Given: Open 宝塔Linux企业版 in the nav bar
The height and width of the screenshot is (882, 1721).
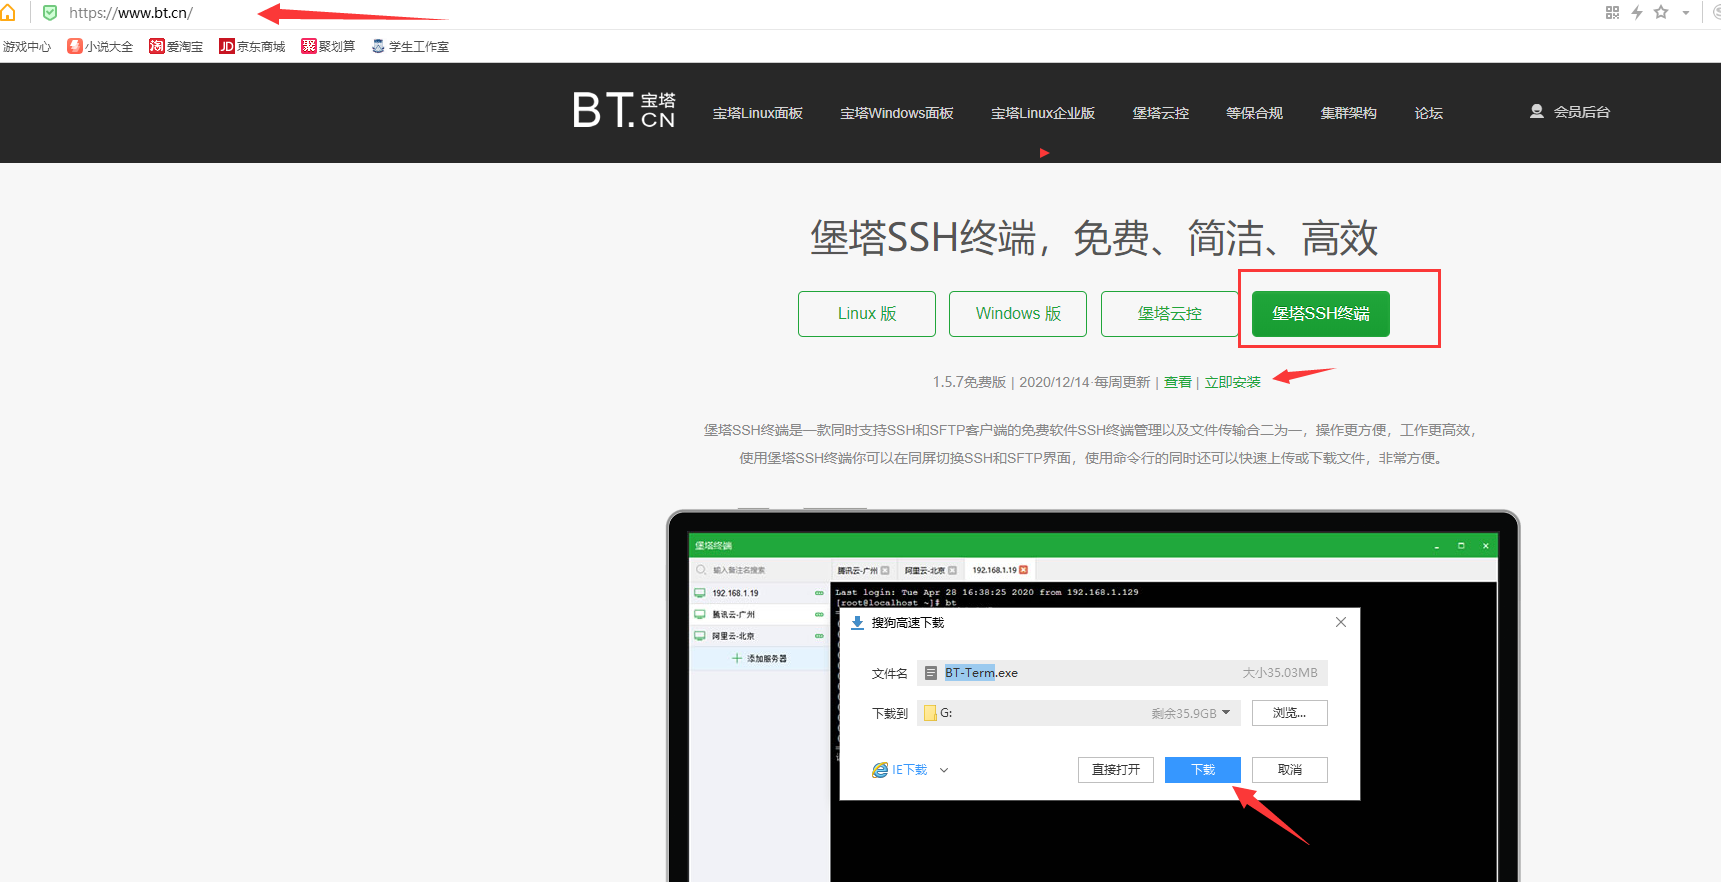Looking at the screenshot, I should (x=1043, y=113).
